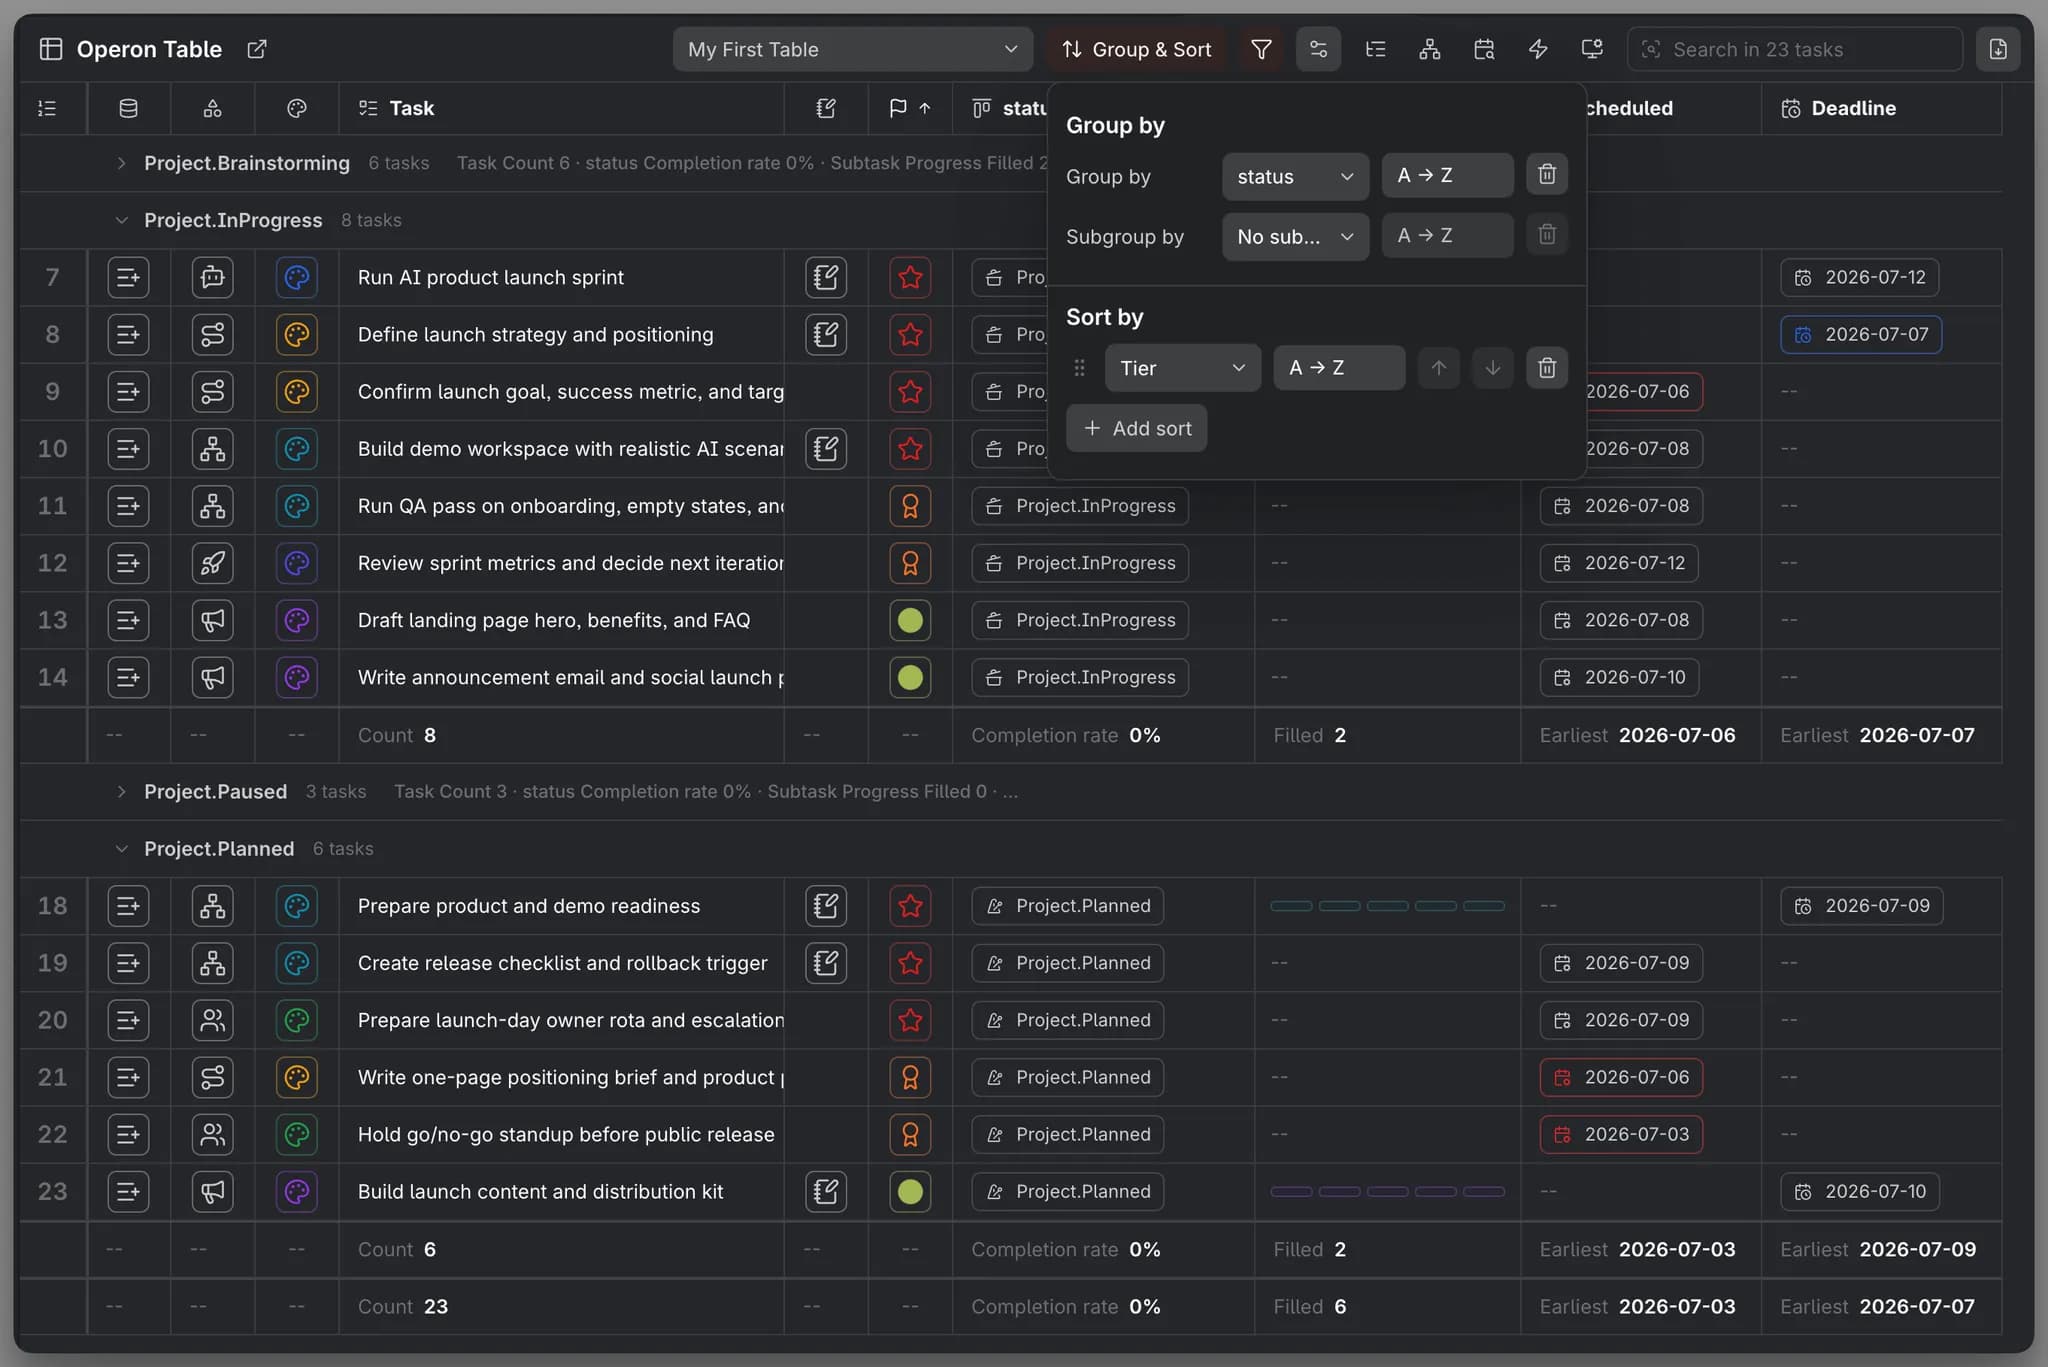
Task: Delete the status group-by rule
Action: [1547, 175]
